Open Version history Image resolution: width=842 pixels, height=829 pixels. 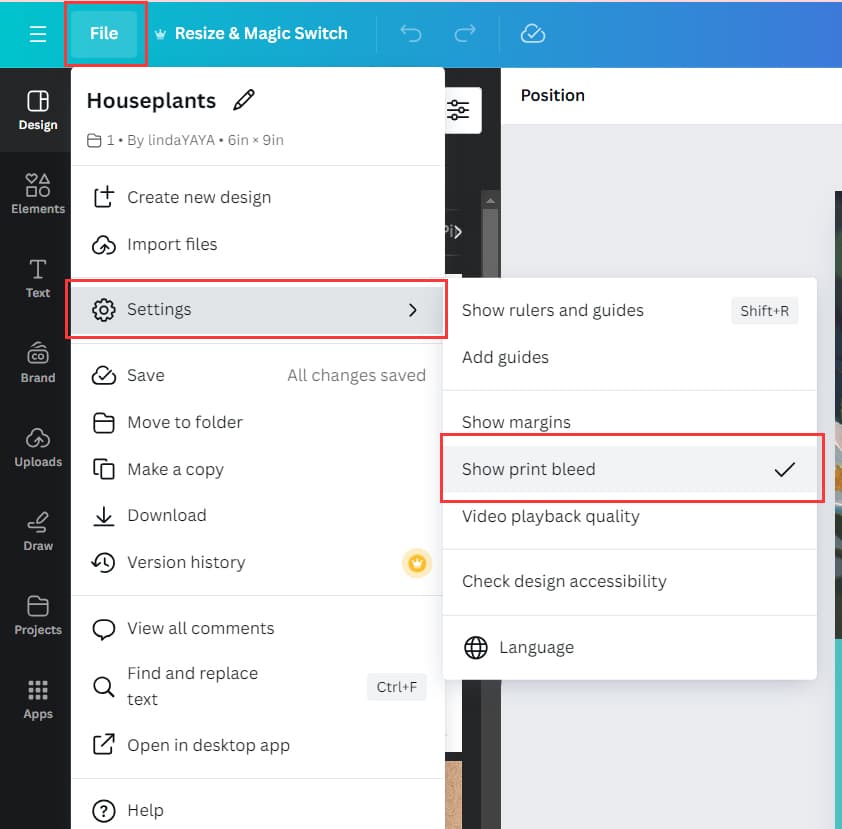point(257,562)
